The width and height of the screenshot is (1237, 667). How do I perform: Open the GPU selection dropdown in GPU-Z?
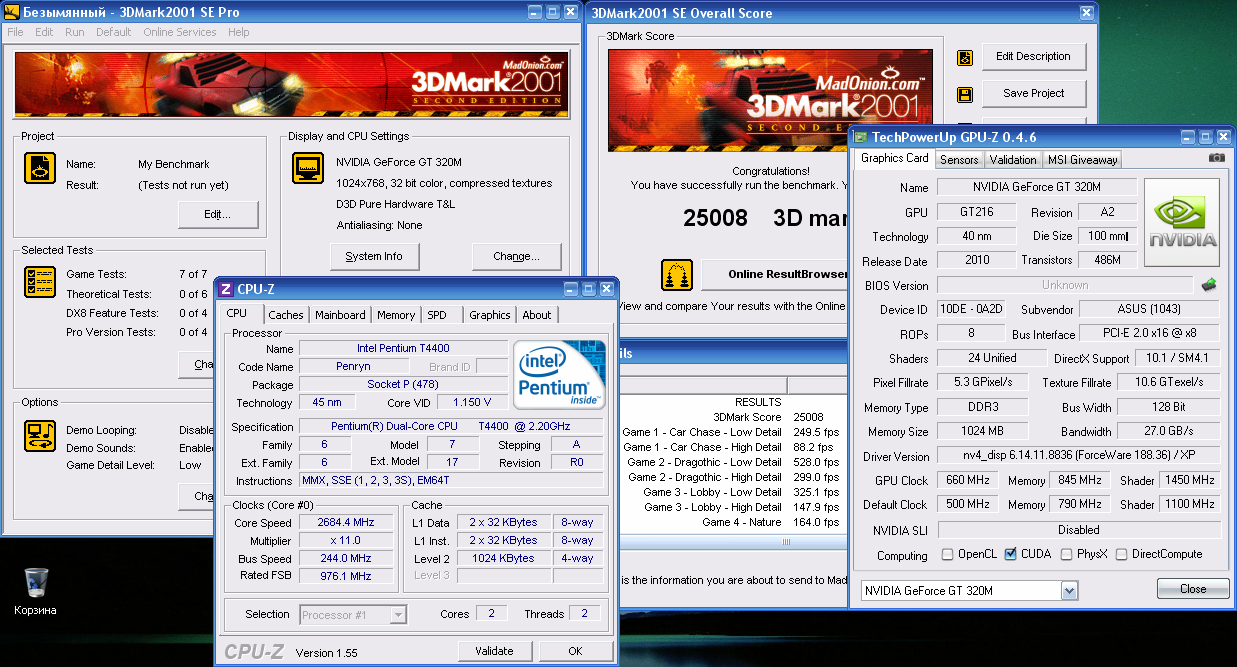[1070, 591]
